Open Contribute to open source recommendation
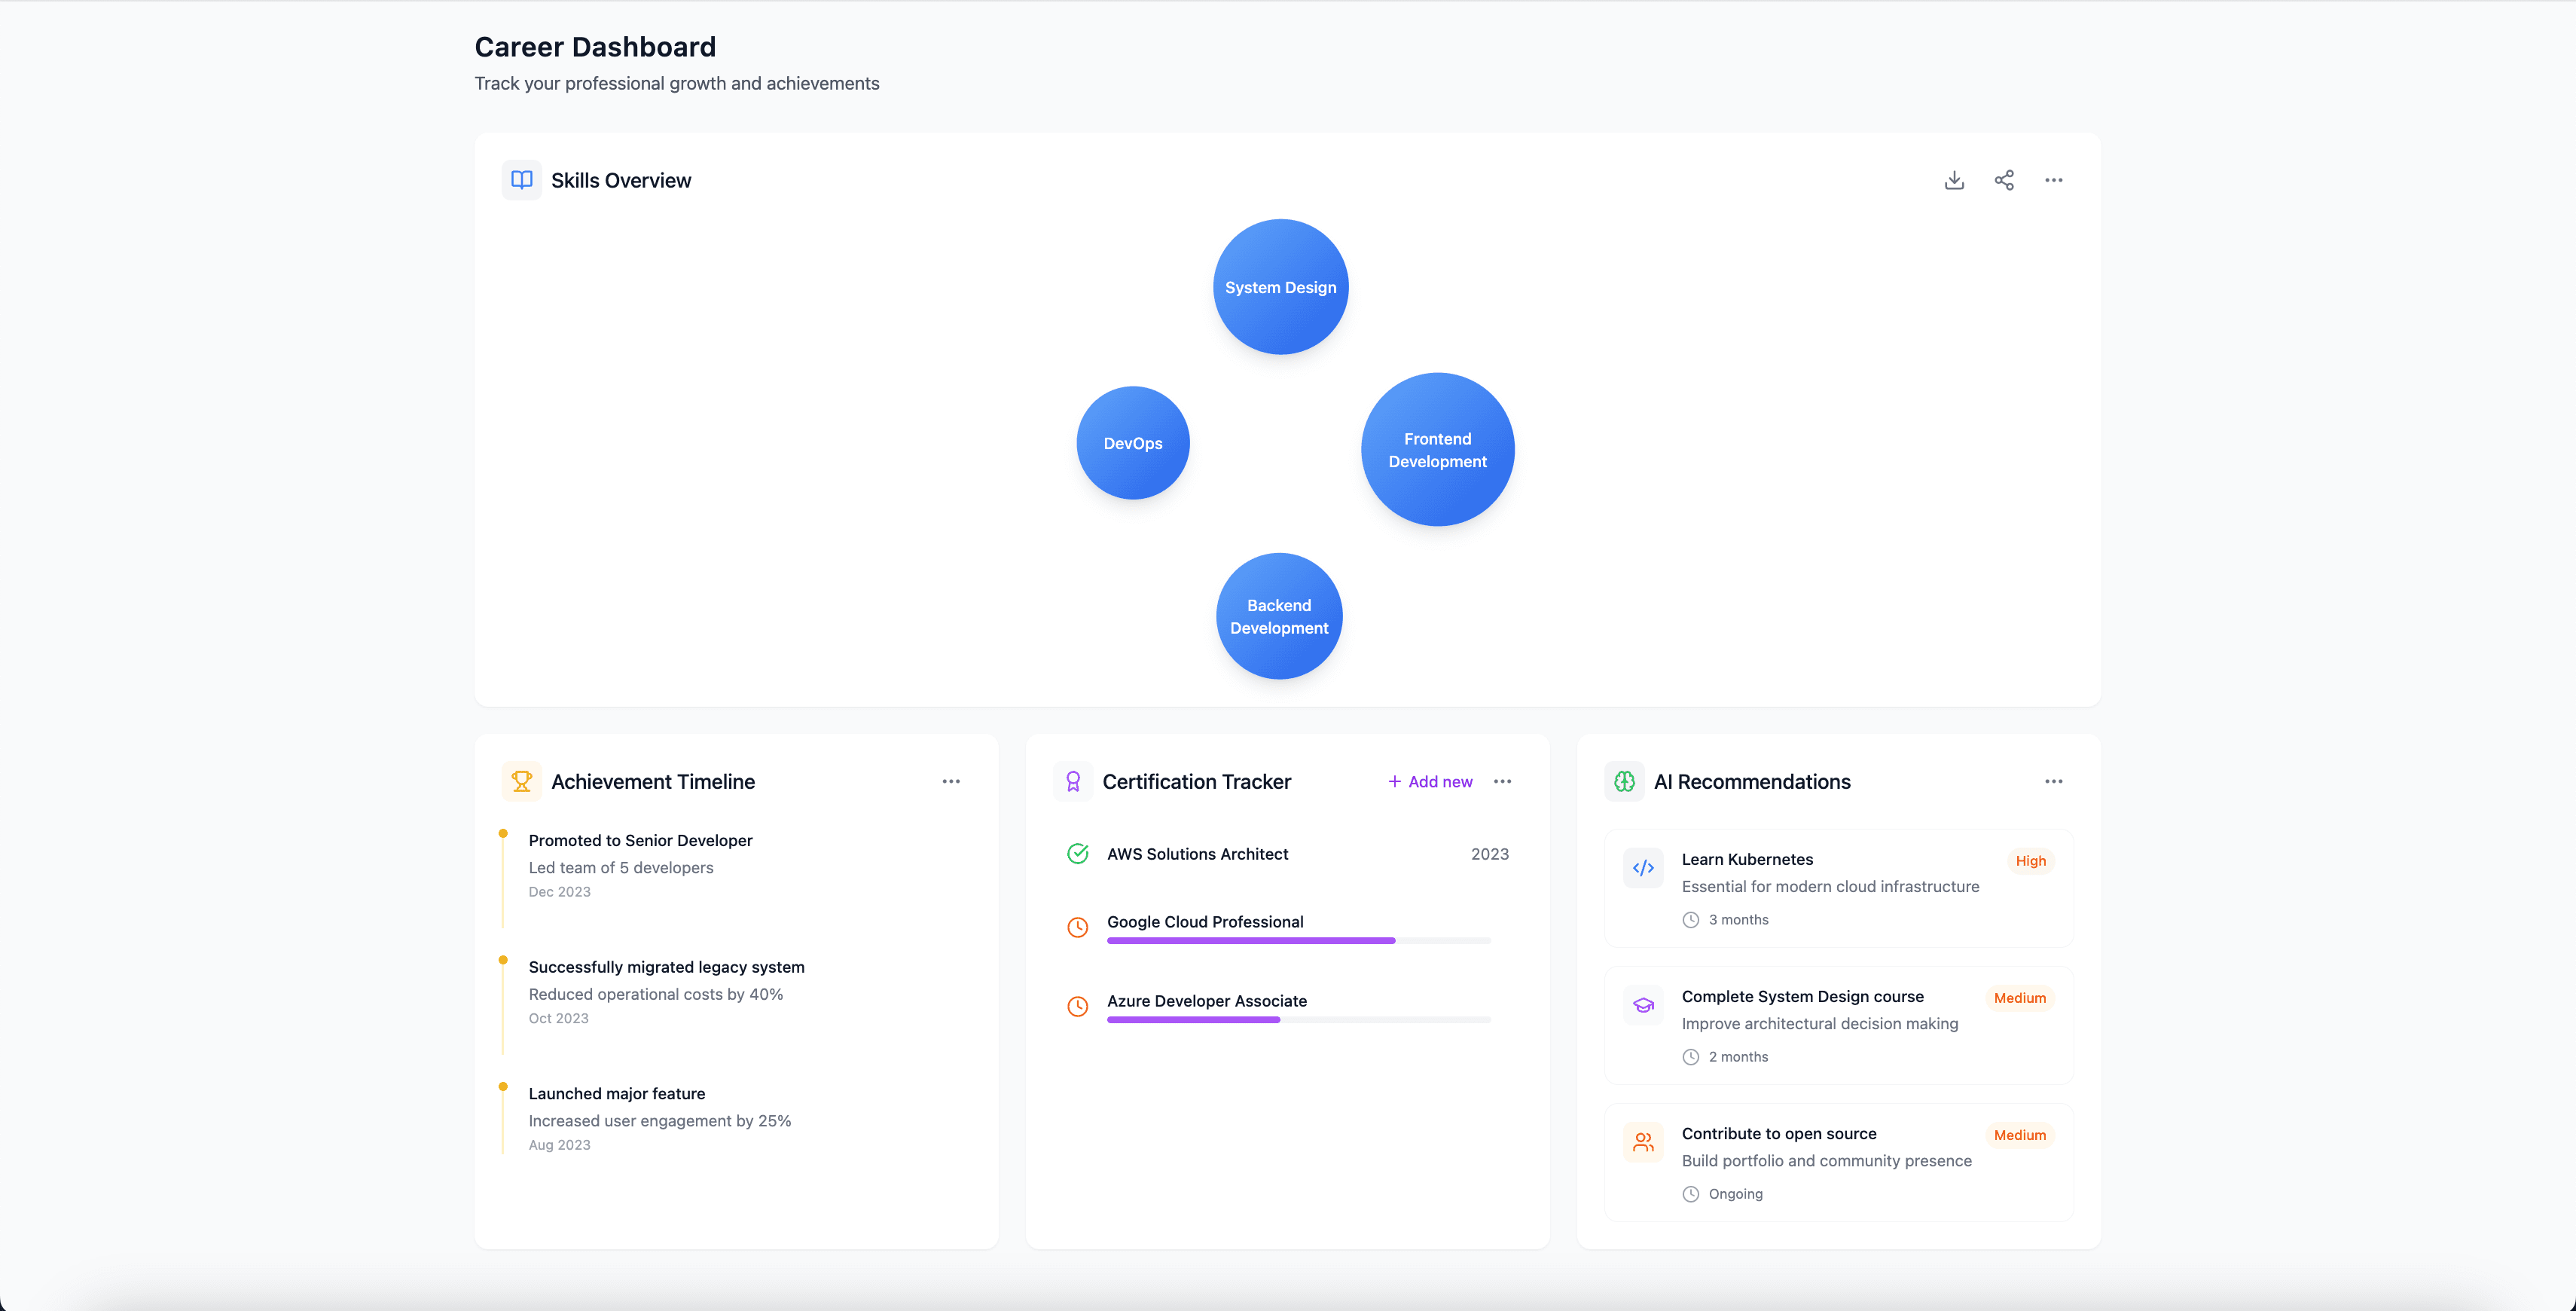The width and height of the screenshot is (2576, 1311). [1838, 1162]
